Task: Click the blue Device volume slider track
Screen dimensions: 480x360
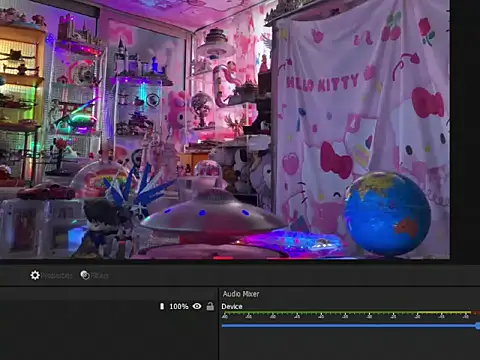Action: [x=349, y=325]
